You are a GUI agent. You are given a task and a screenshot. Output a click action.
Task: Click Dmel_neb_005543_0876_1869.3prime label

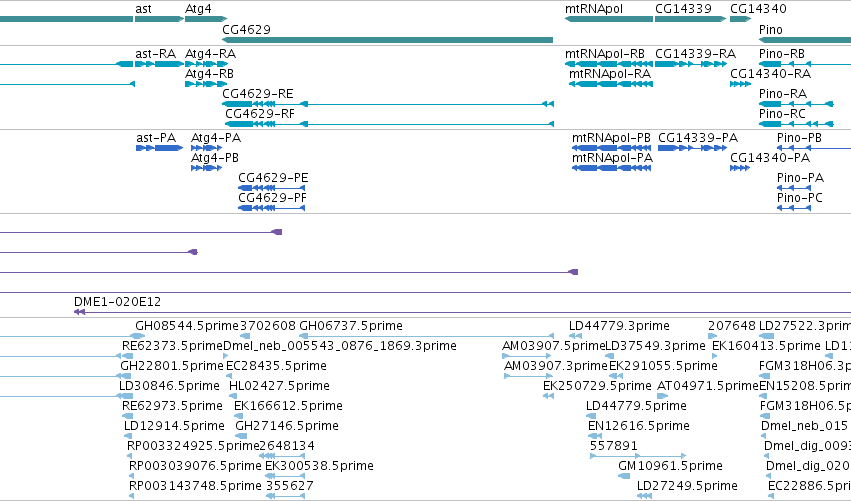[340, 346]
